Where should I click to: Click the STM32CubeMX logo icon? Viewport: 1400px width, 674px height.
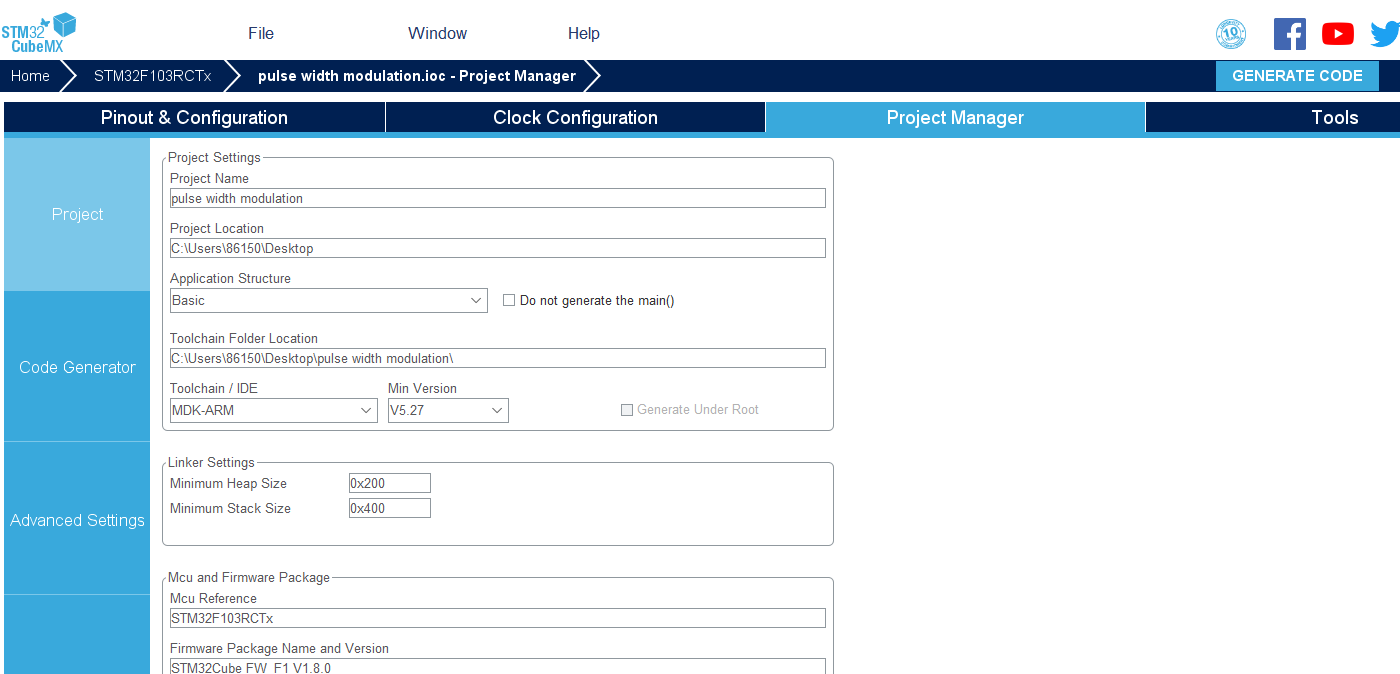pos(38,33)
